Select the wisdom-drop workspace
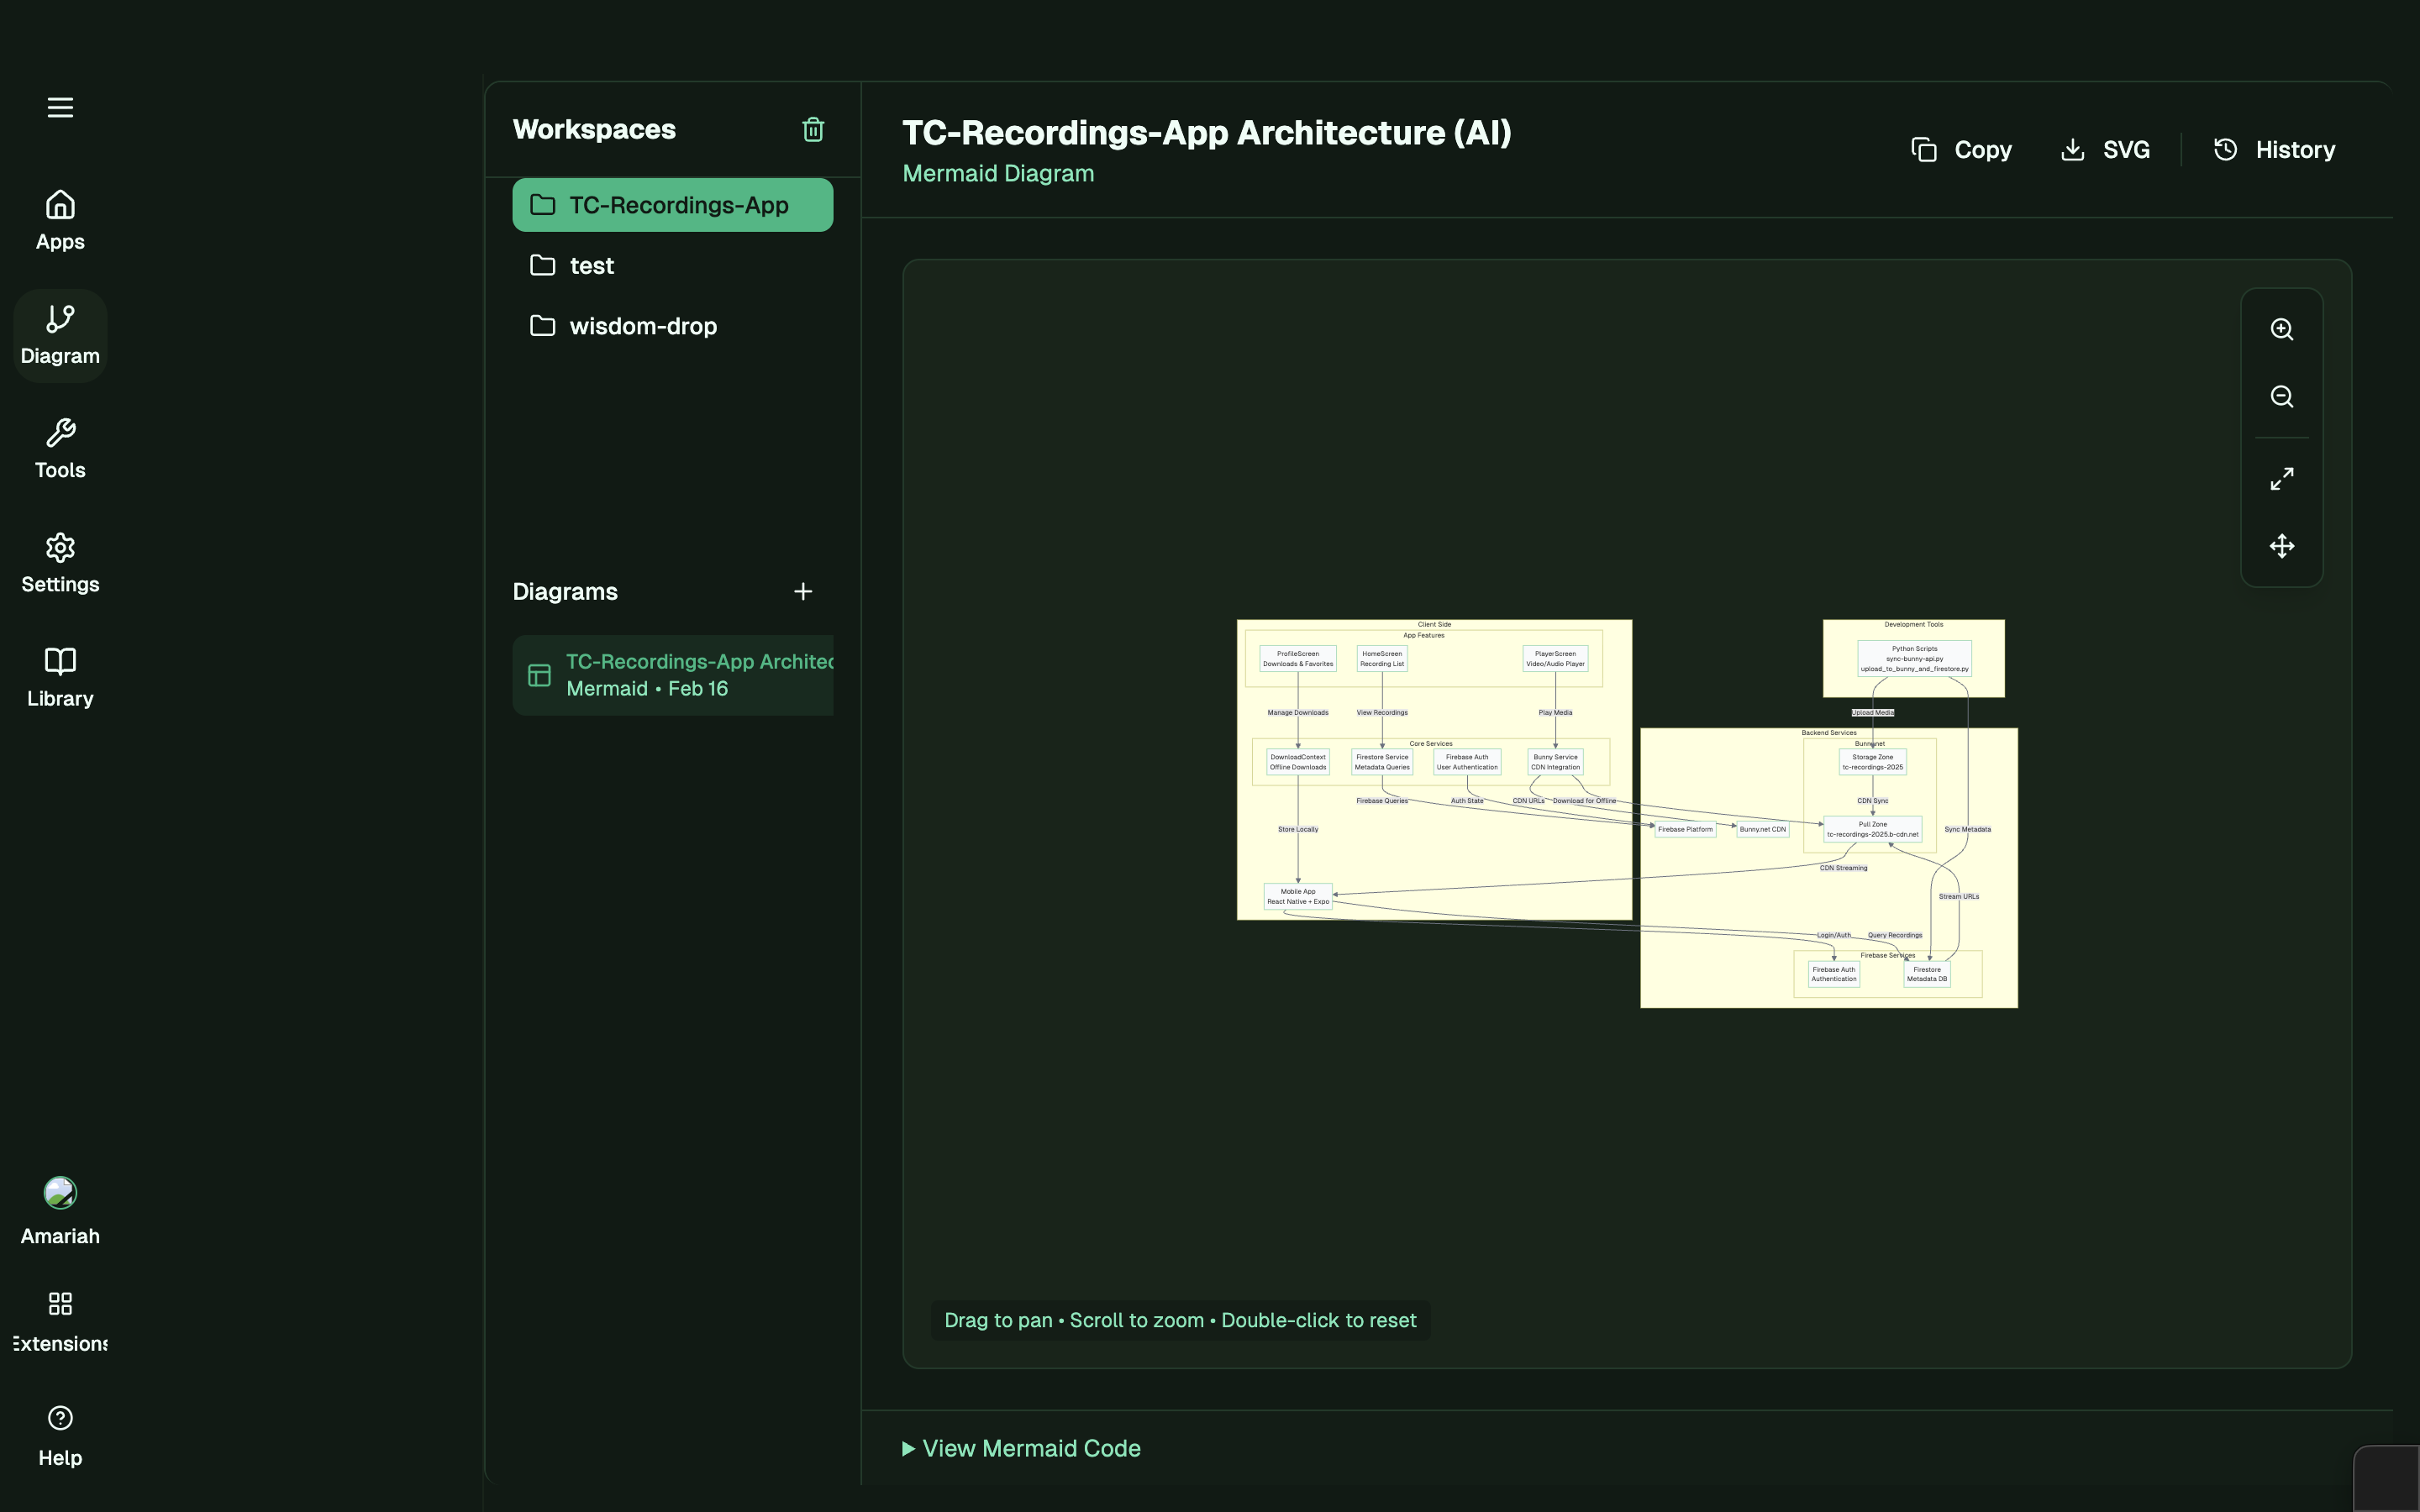2420x1512 pixels. [643, 326]
